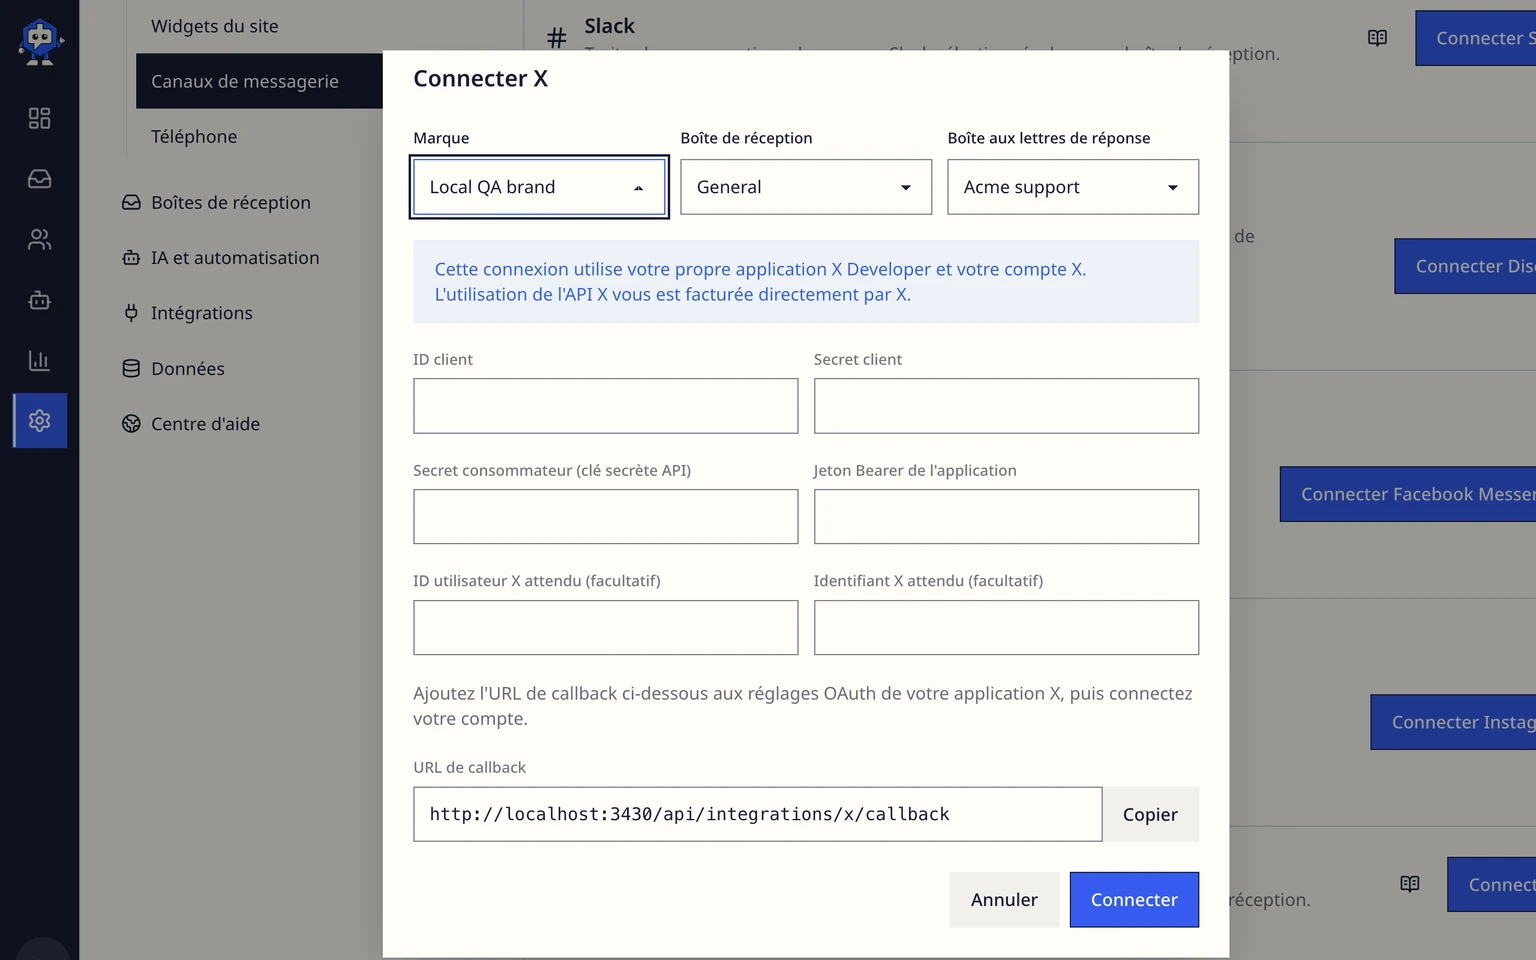Click the URL de callback text box
1536x960 pixels.
[758, 815]
